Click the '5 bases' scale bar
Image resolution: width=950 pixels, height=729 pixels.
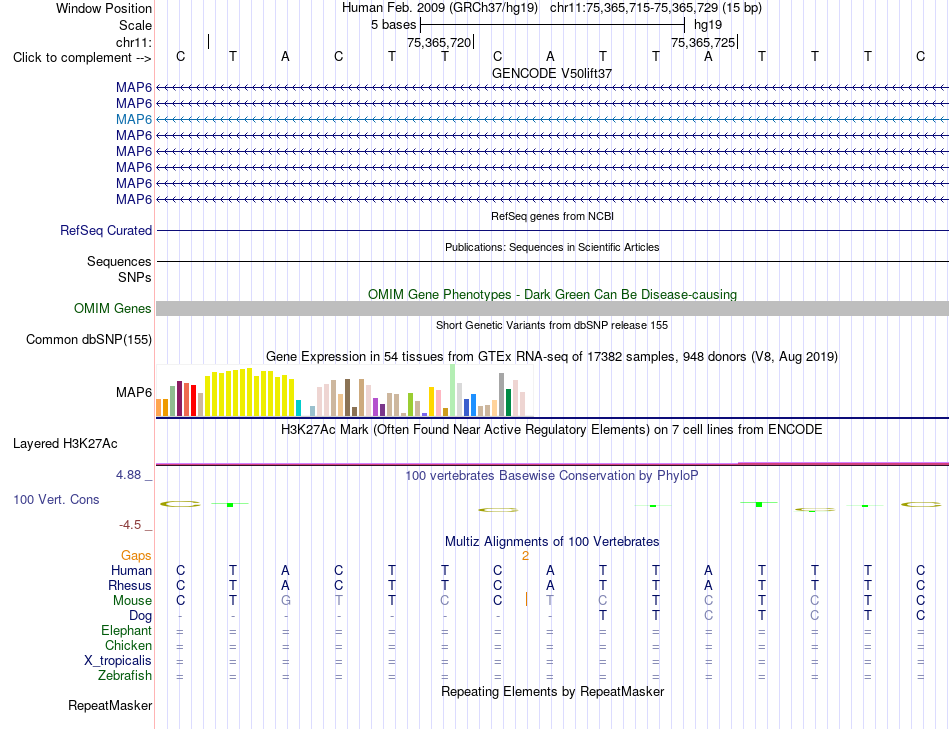click(552, 25)
